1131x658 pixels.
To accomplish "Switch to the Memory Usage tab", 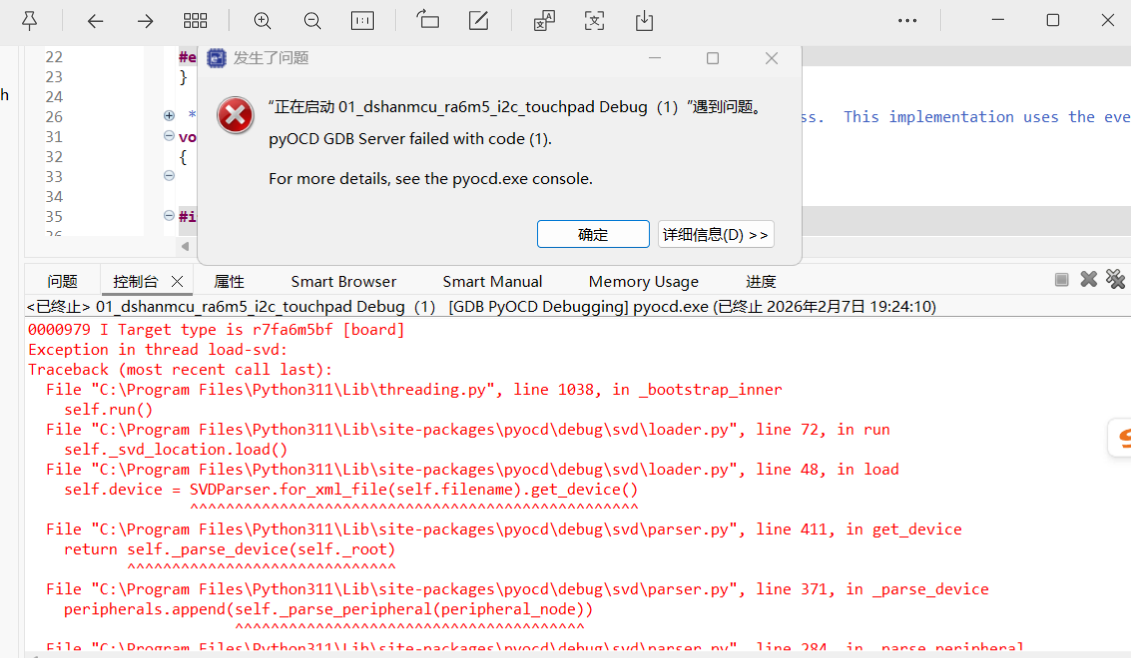I will point(643,282).
